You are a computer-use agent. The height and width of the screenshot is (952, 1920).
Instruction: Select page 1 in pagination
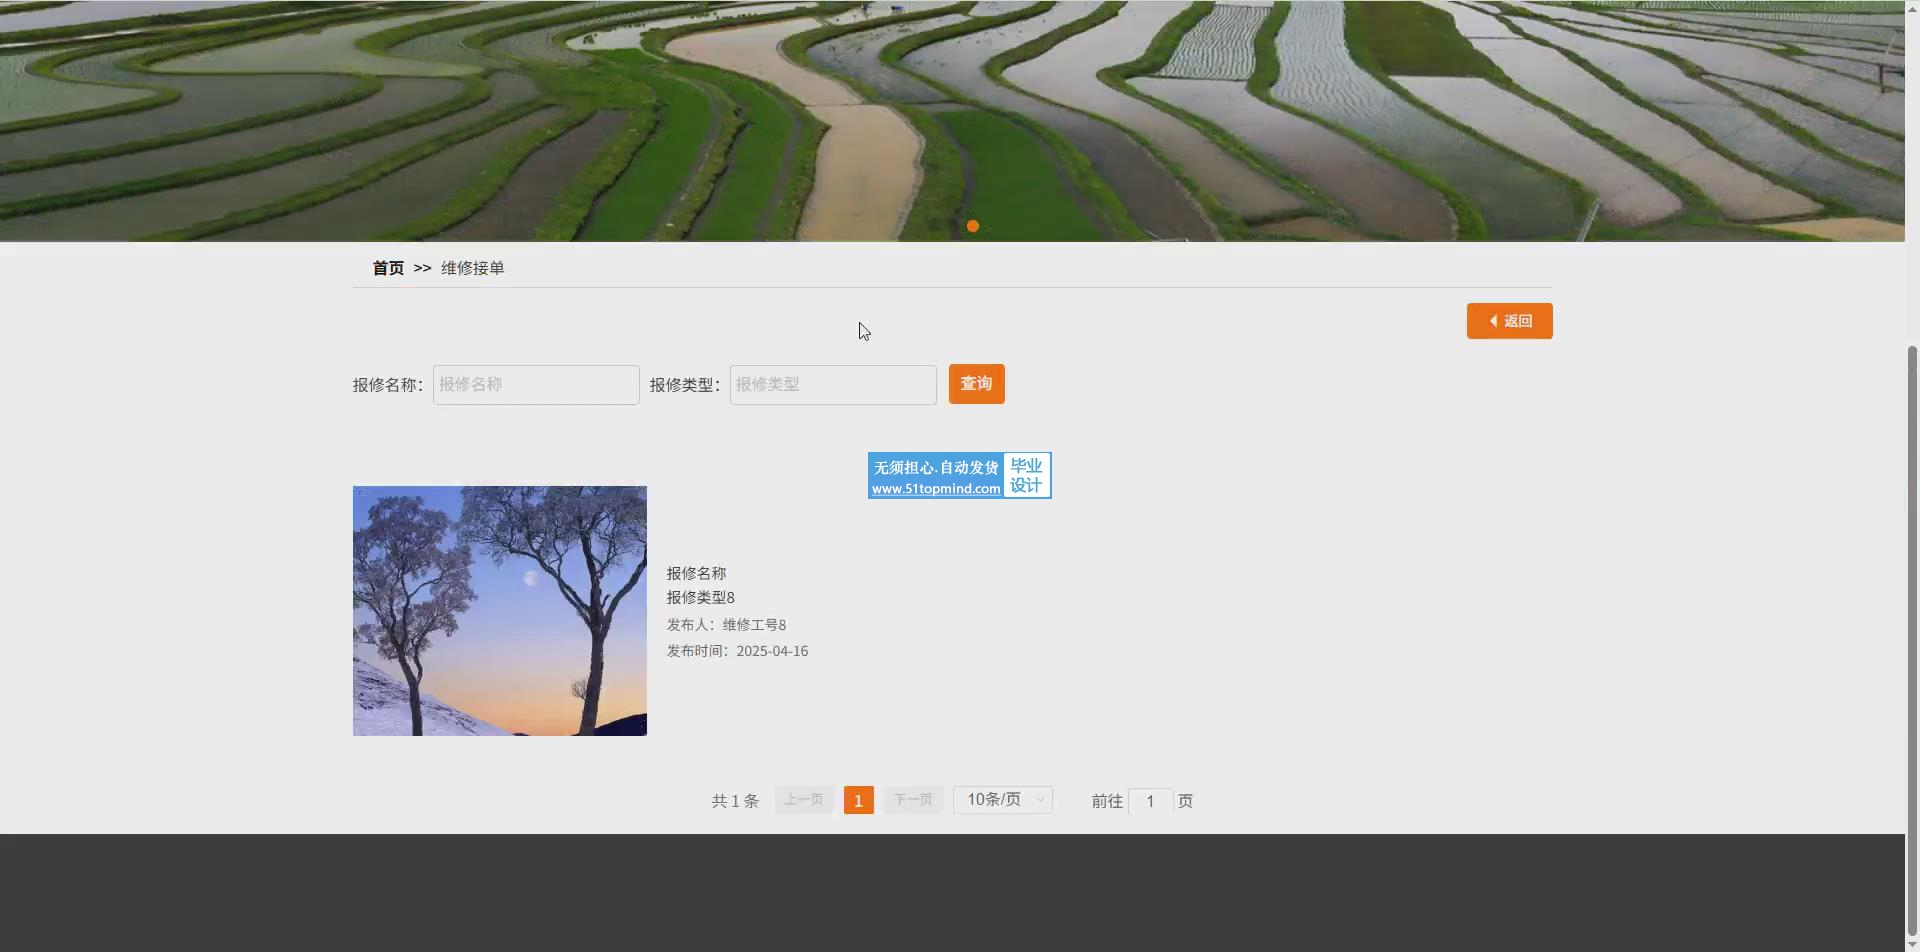pyautogui.click(x=858, y=800)
